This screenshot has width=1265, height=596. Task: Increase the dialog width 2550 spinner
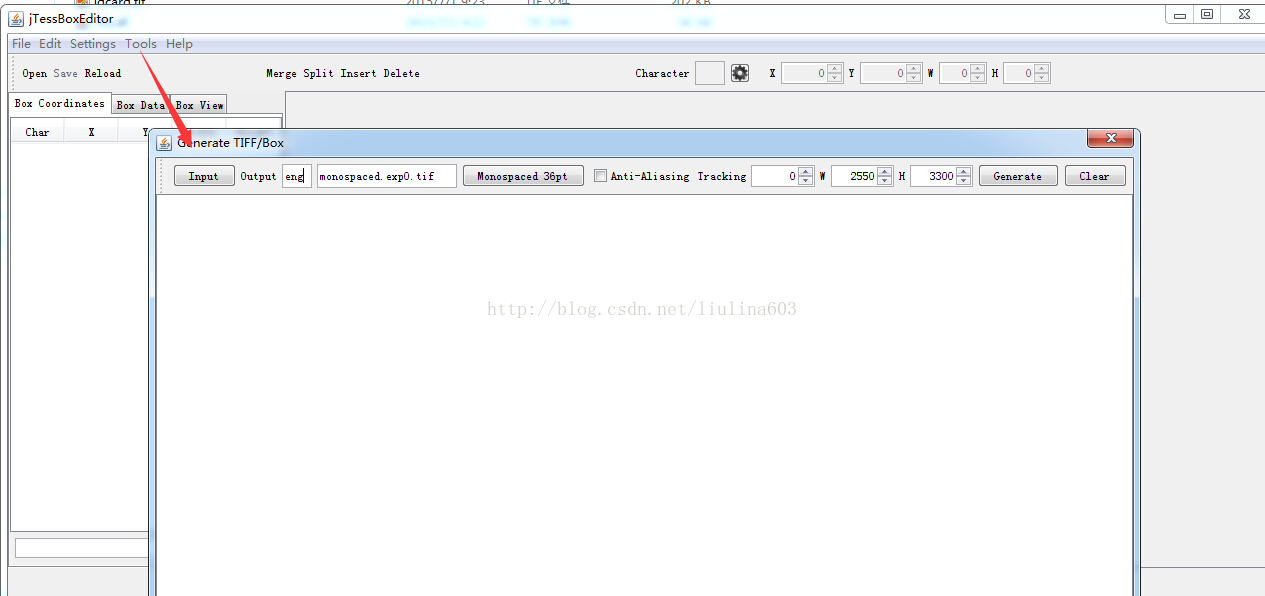[885, 171]
